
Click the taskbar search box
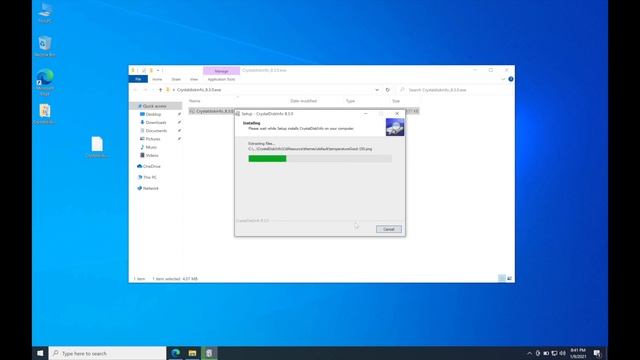tap(107, 353)
